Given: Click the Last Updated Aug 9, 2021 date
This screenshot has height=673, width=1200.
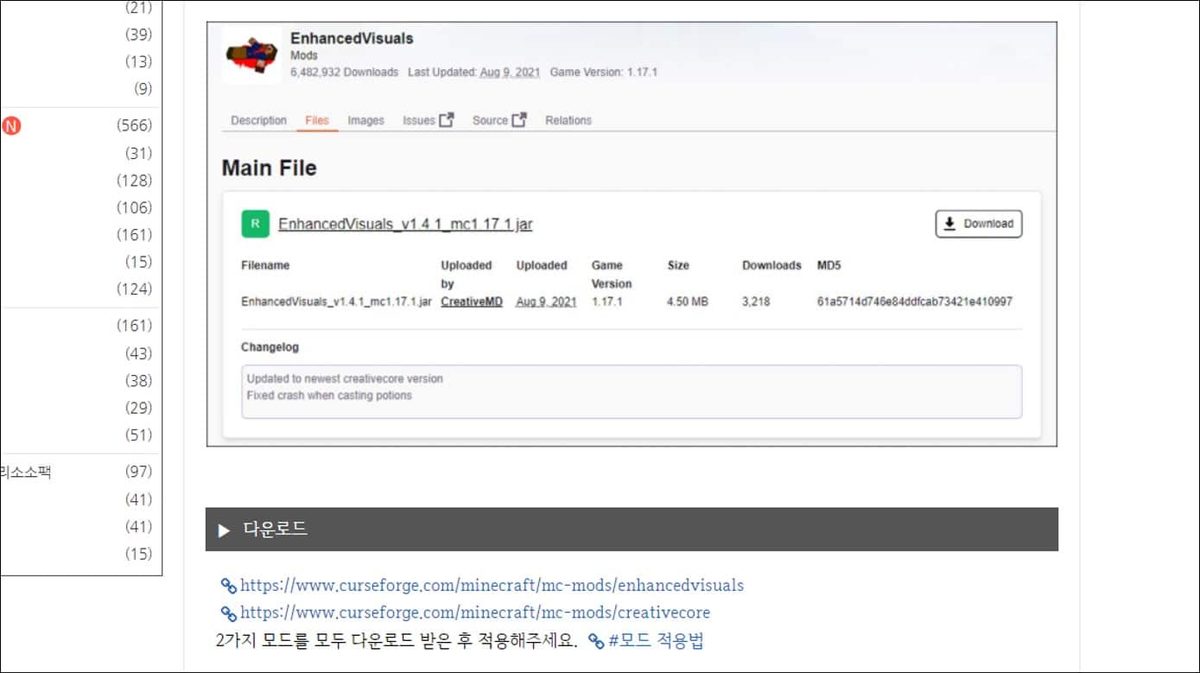Looking at the screenshot, I should click(509, 72).
